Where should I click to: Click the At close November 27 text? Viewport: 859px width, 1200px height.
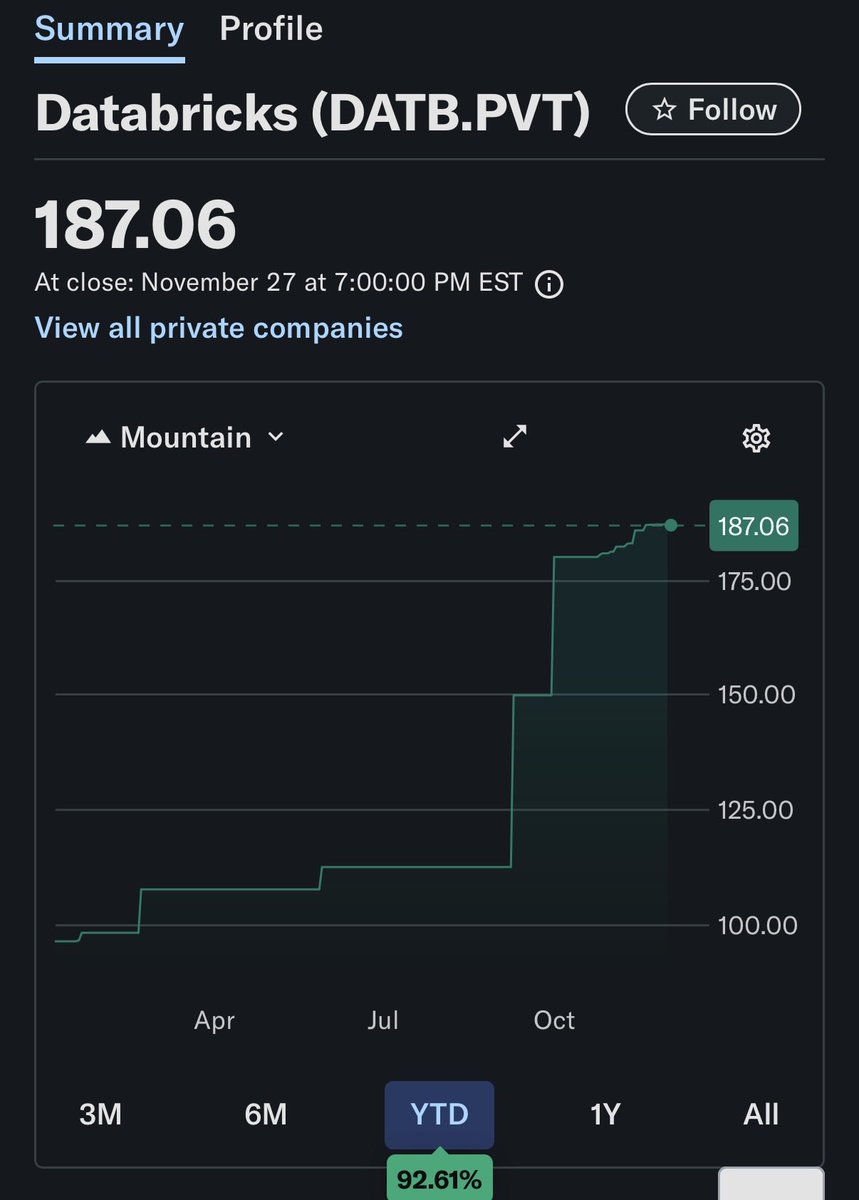tap(278, 282)
